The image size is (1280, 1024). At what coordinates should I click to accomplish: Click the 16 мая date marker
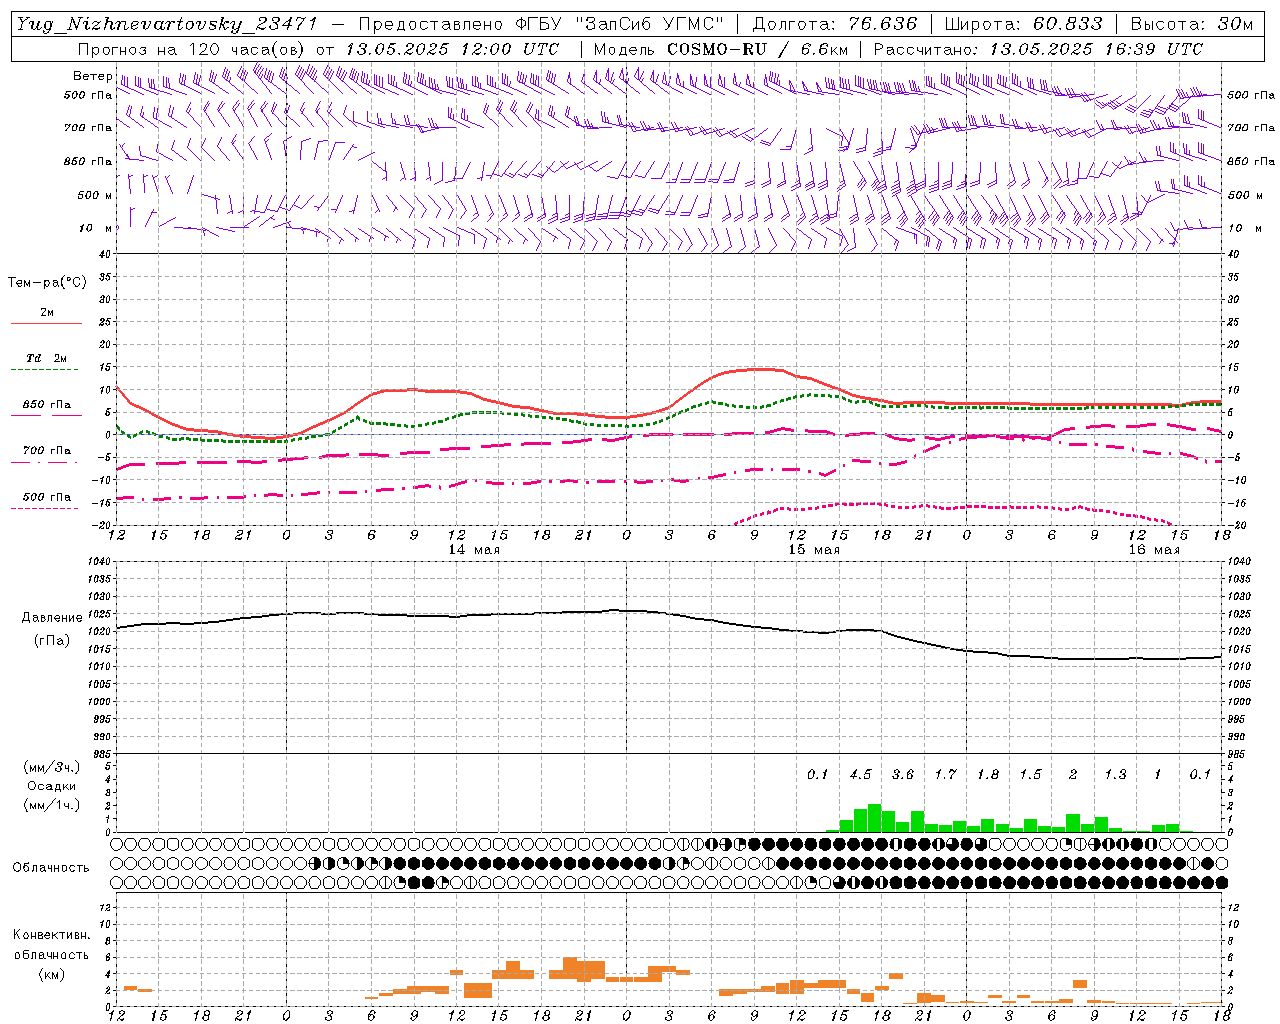tap(1154, 550)
